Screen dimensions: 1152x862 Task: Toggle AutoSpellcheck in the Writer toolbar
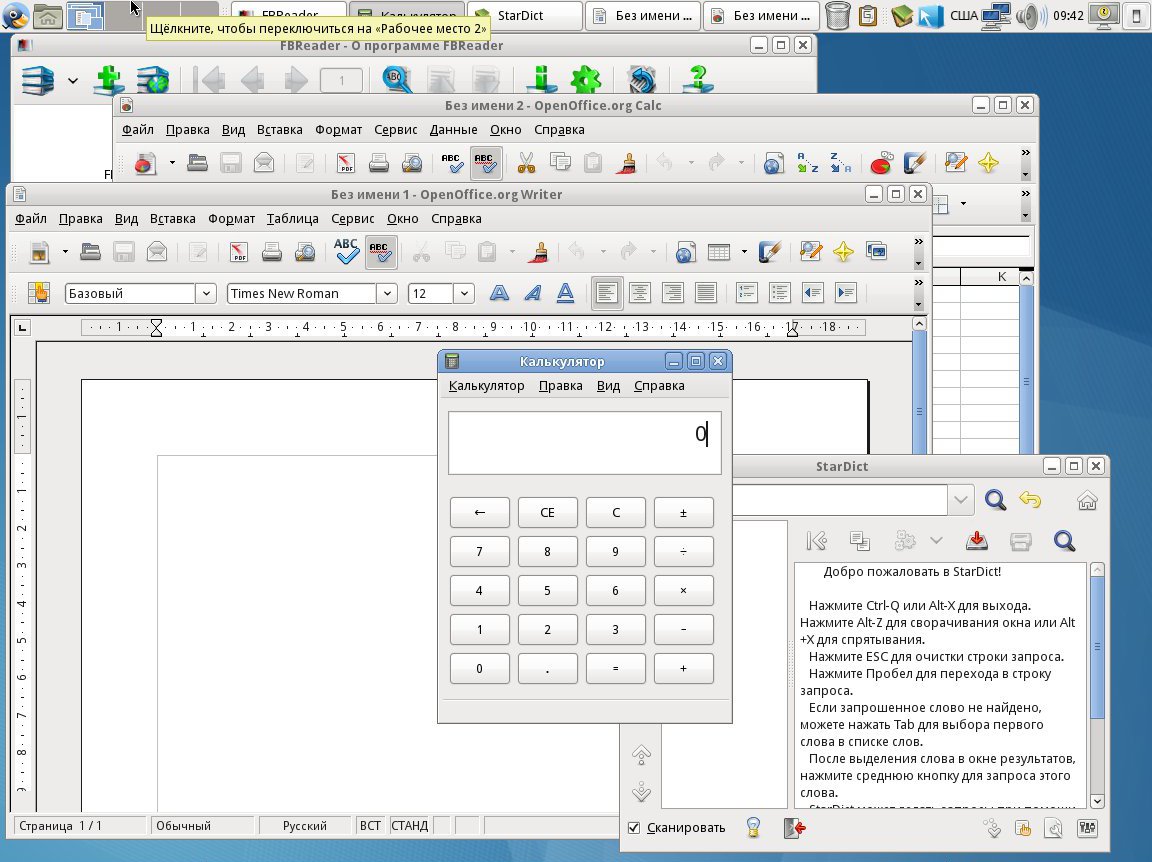[380, 252]
